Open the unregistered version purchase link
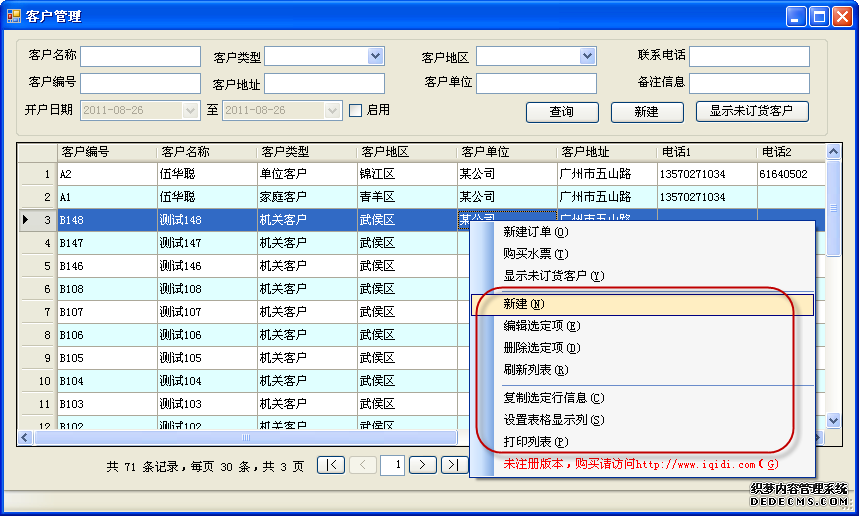The height and width of the screenshot is (516, 859). pos(640,464)
